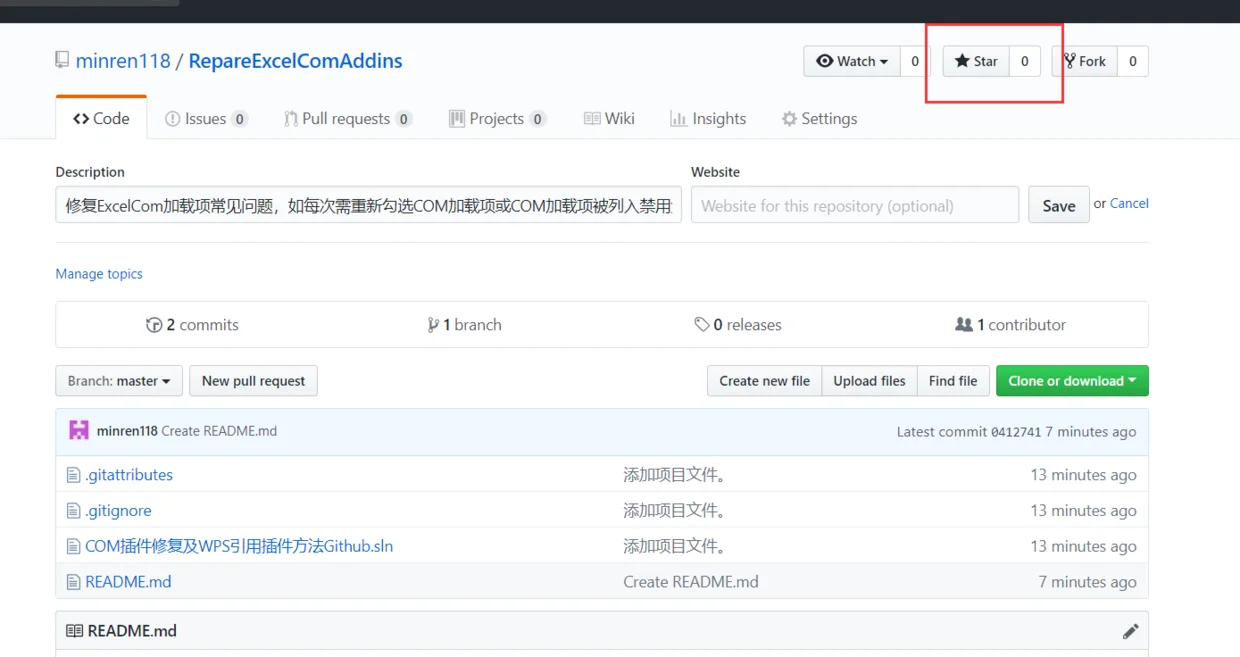Click the Cancel link
This screenshot has height=657, width=1240.
tap(1129, 203)
